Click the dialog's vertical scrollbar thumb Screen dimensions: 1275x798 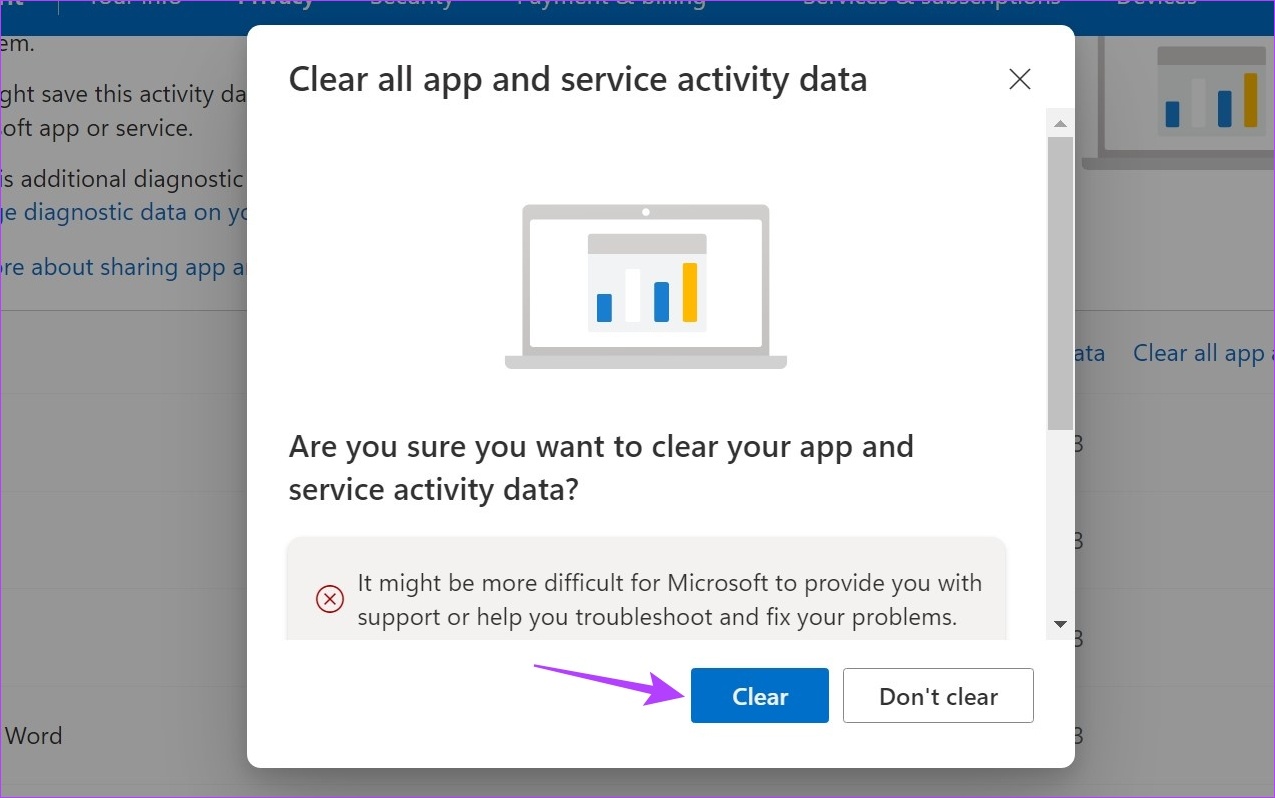click(1060, 284)
